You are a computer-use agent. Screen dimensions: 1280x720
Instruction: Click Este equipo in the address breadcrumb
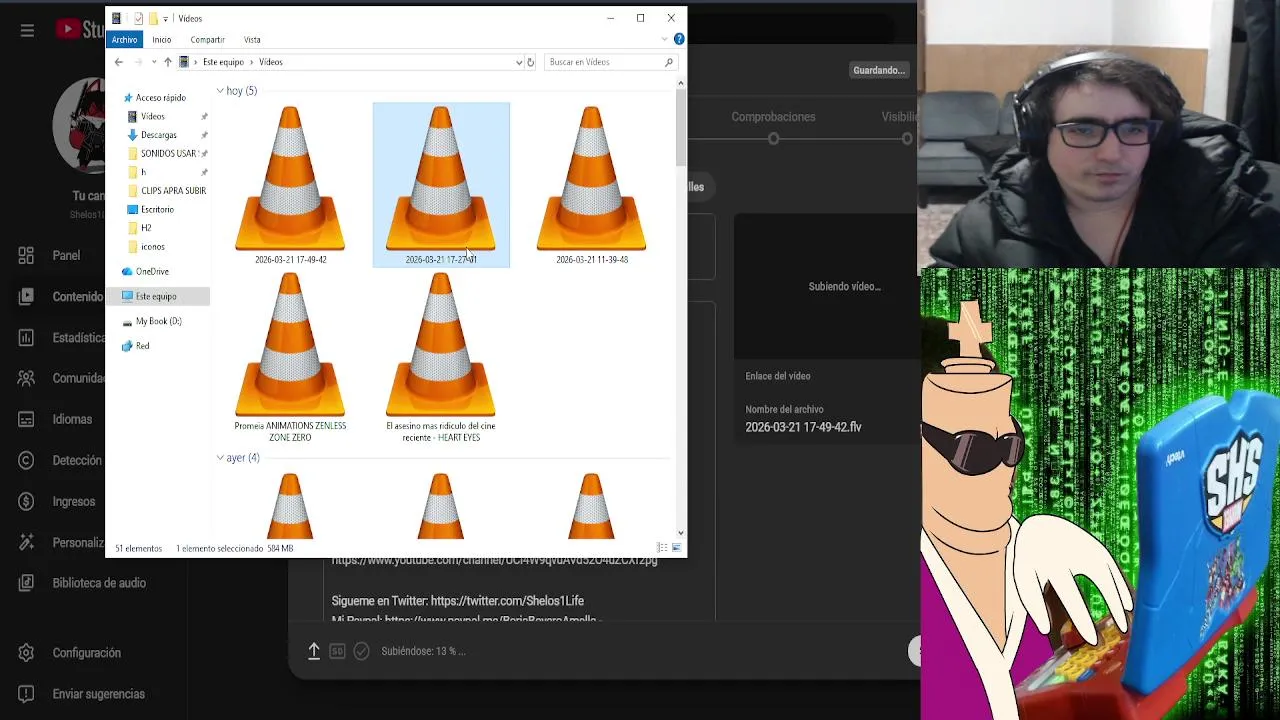(x=223, y=62)
